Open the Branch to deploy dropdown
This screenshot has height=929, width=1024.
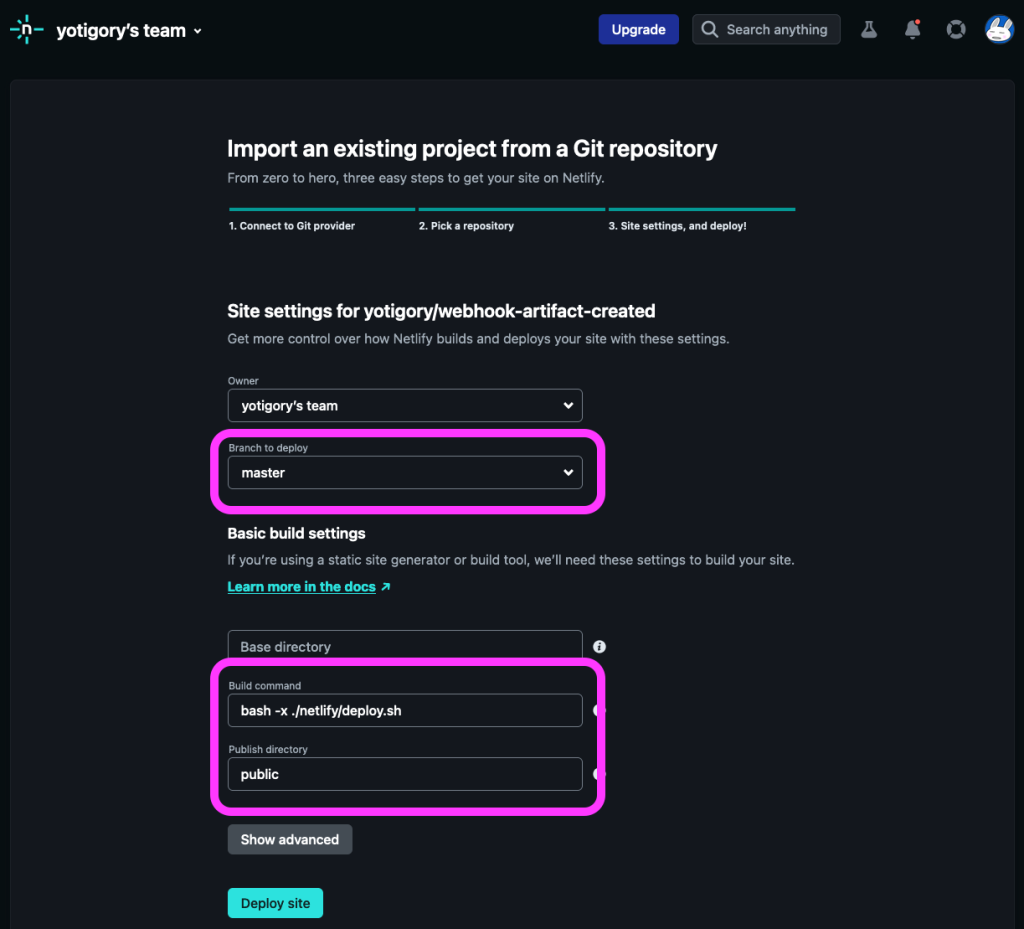[x=405, y=472]
